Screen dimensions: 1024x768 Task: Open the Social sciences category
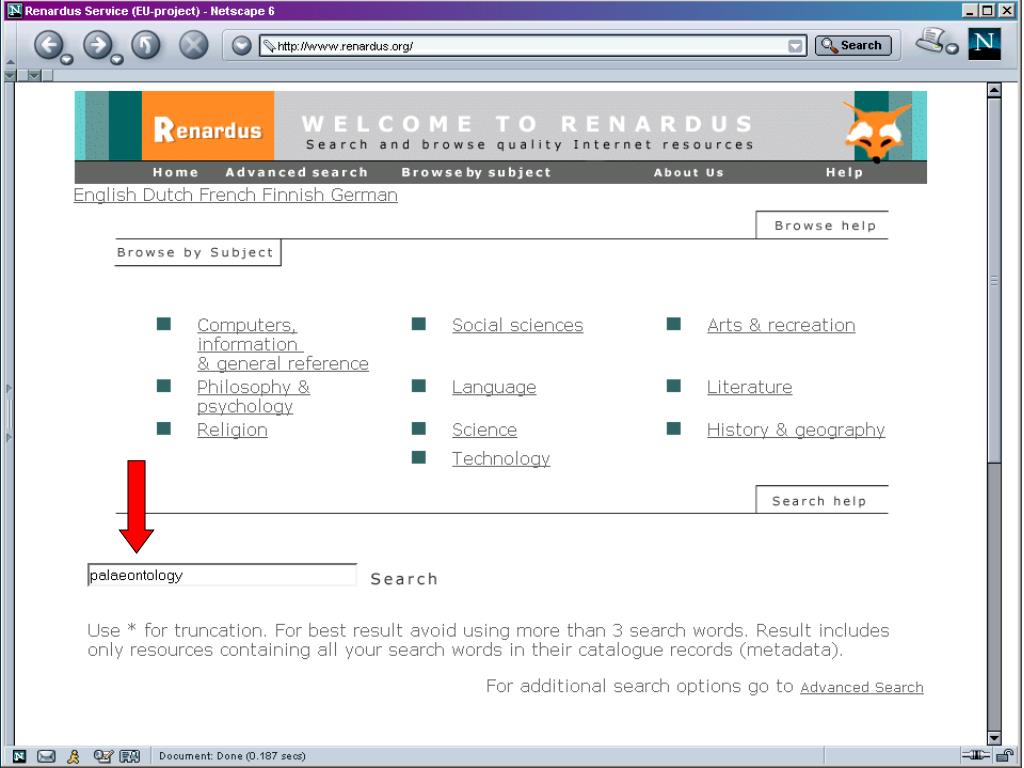pyautogui.click(x=517, y=325)
